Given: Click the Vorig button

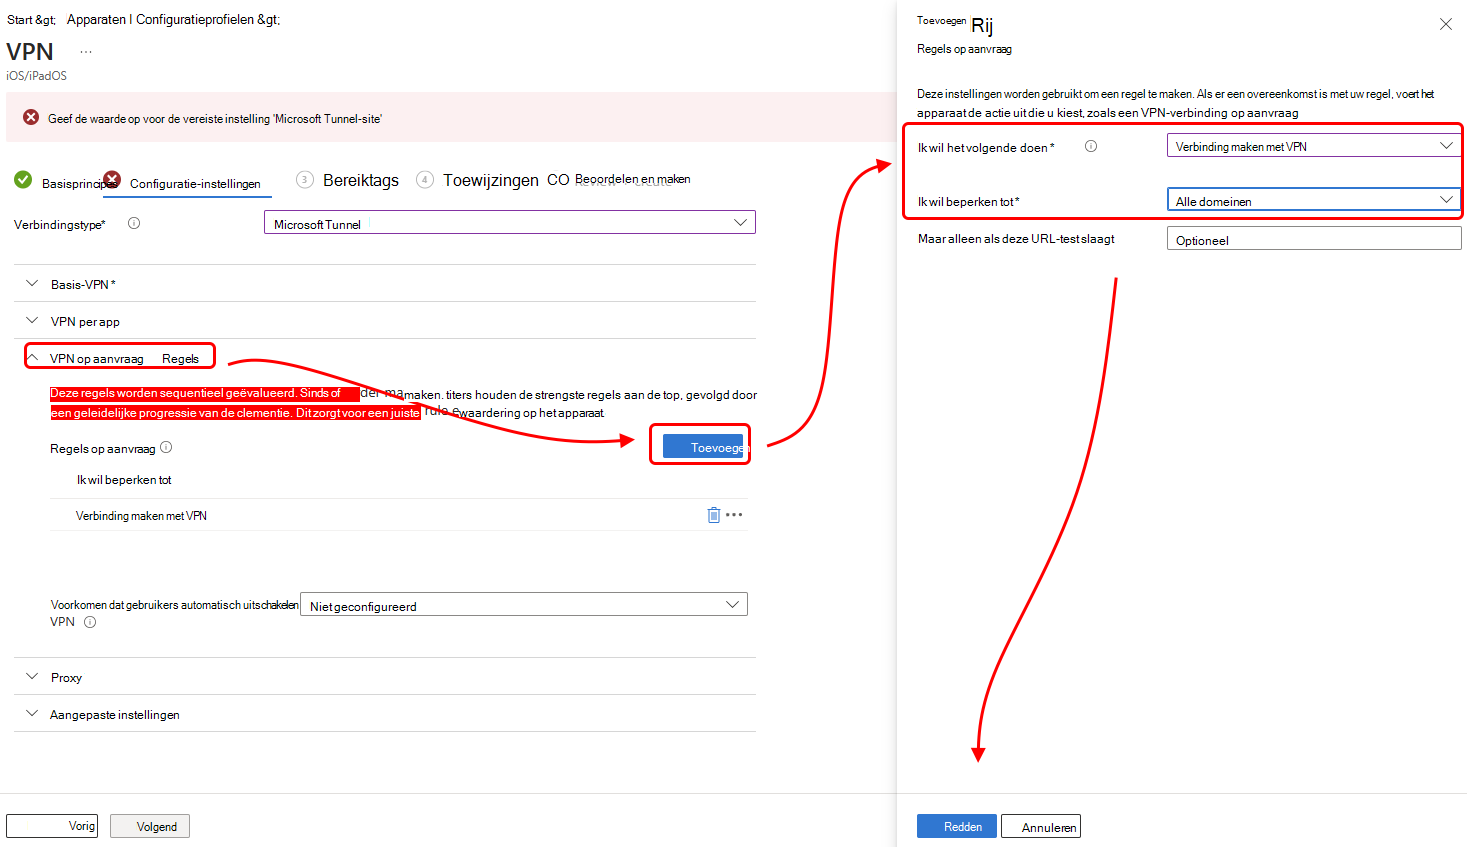Looking at the screenshot, I should (x=52, y=826).
